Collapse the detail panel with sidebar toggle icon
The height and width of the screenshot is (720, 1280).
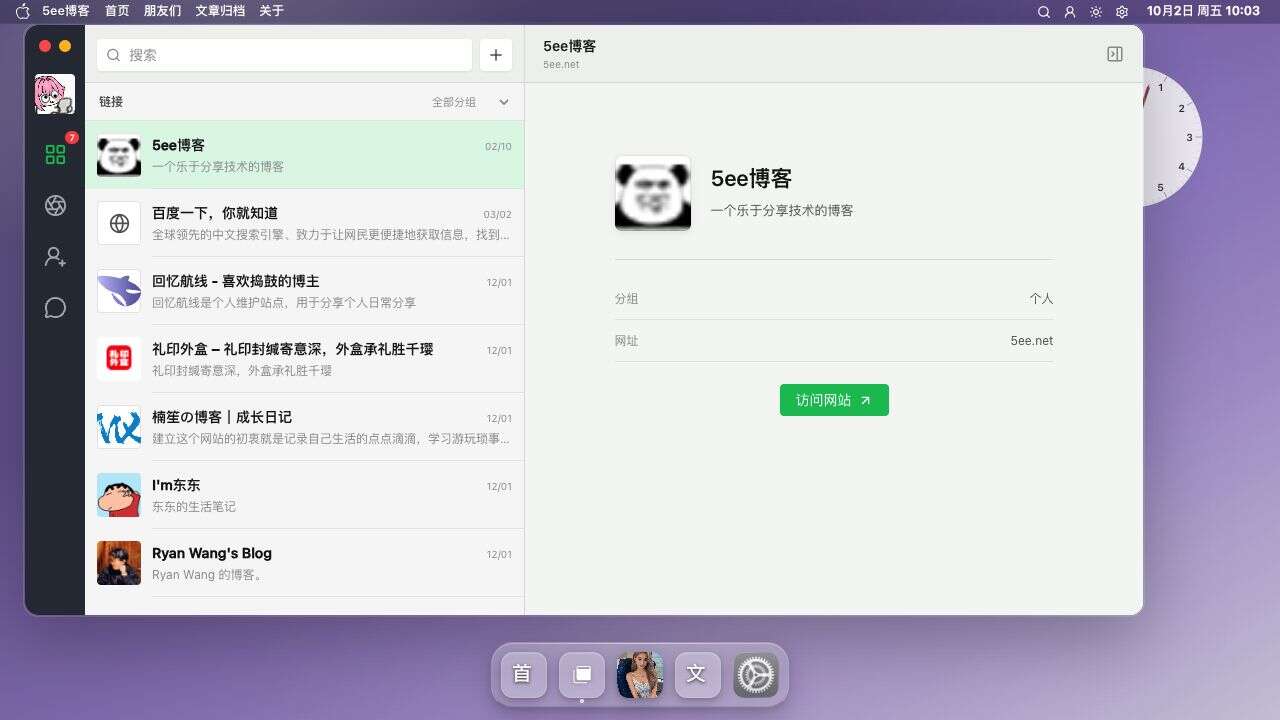tap(1115, 54)
